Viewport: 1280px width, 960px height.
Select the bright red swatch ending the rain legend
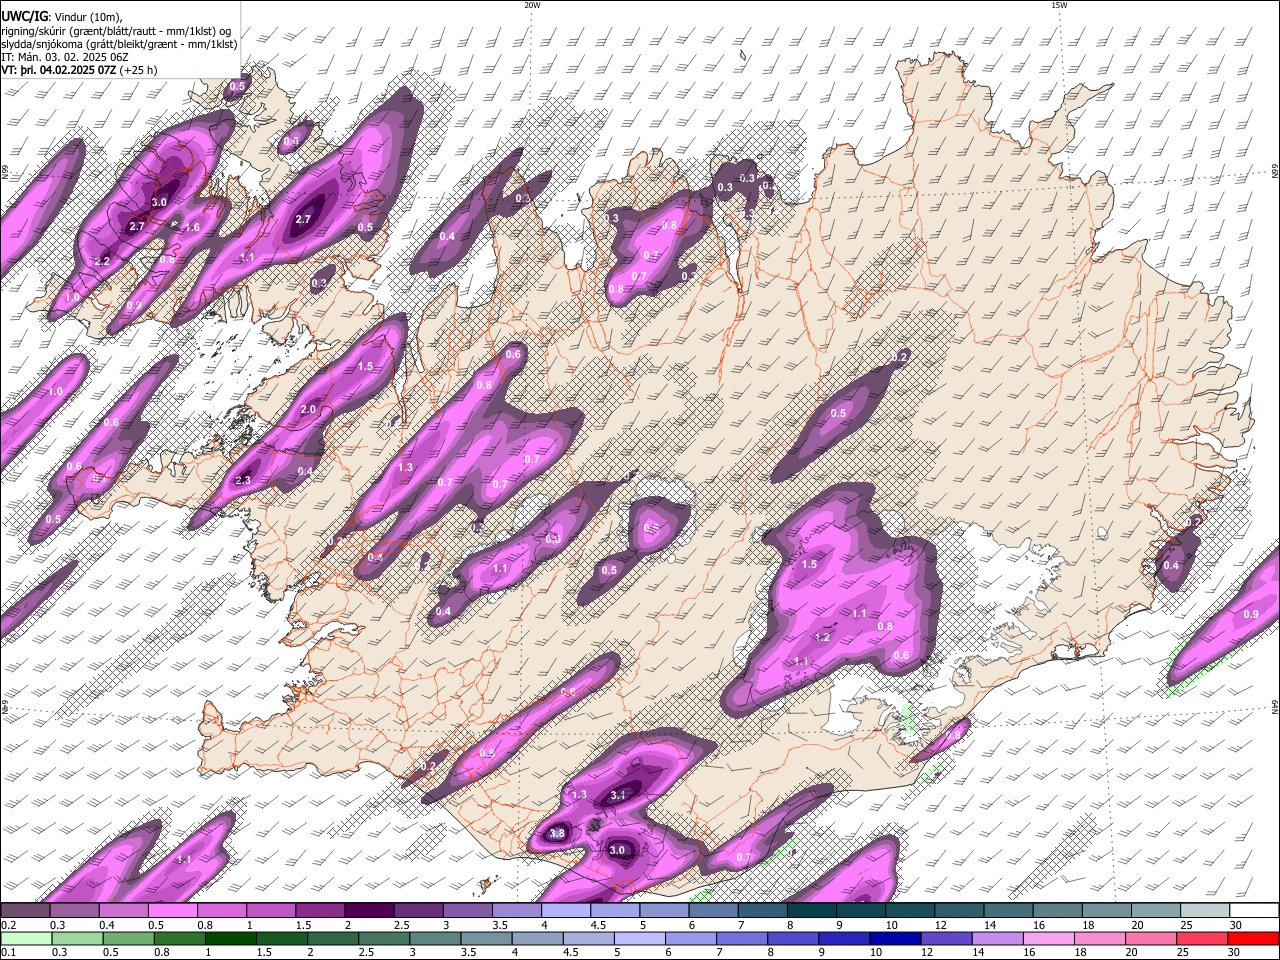click(x=1253, y=938)
